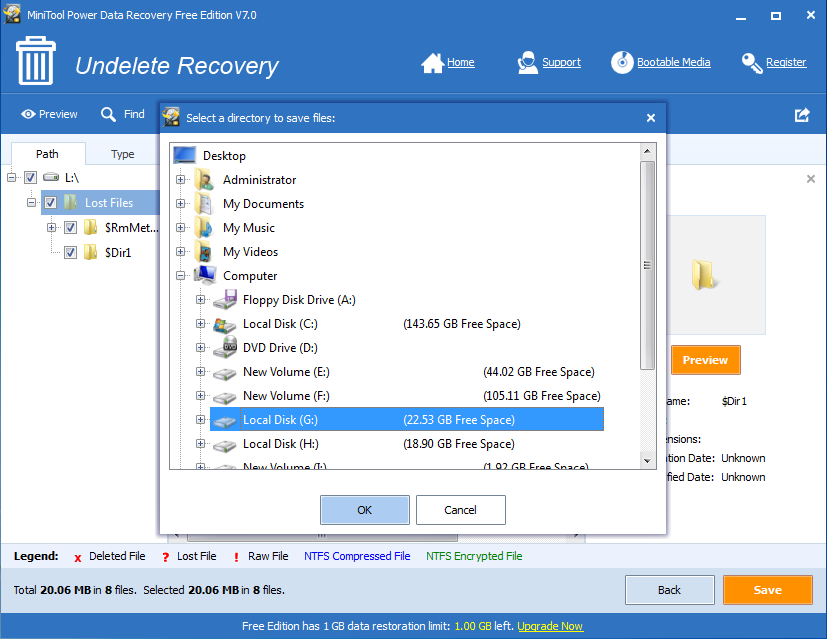This screenshot has width=827, height=639.
Task: Click the directory list scroll up arrow
Action: pyautogui.click(x=647, y=151)
